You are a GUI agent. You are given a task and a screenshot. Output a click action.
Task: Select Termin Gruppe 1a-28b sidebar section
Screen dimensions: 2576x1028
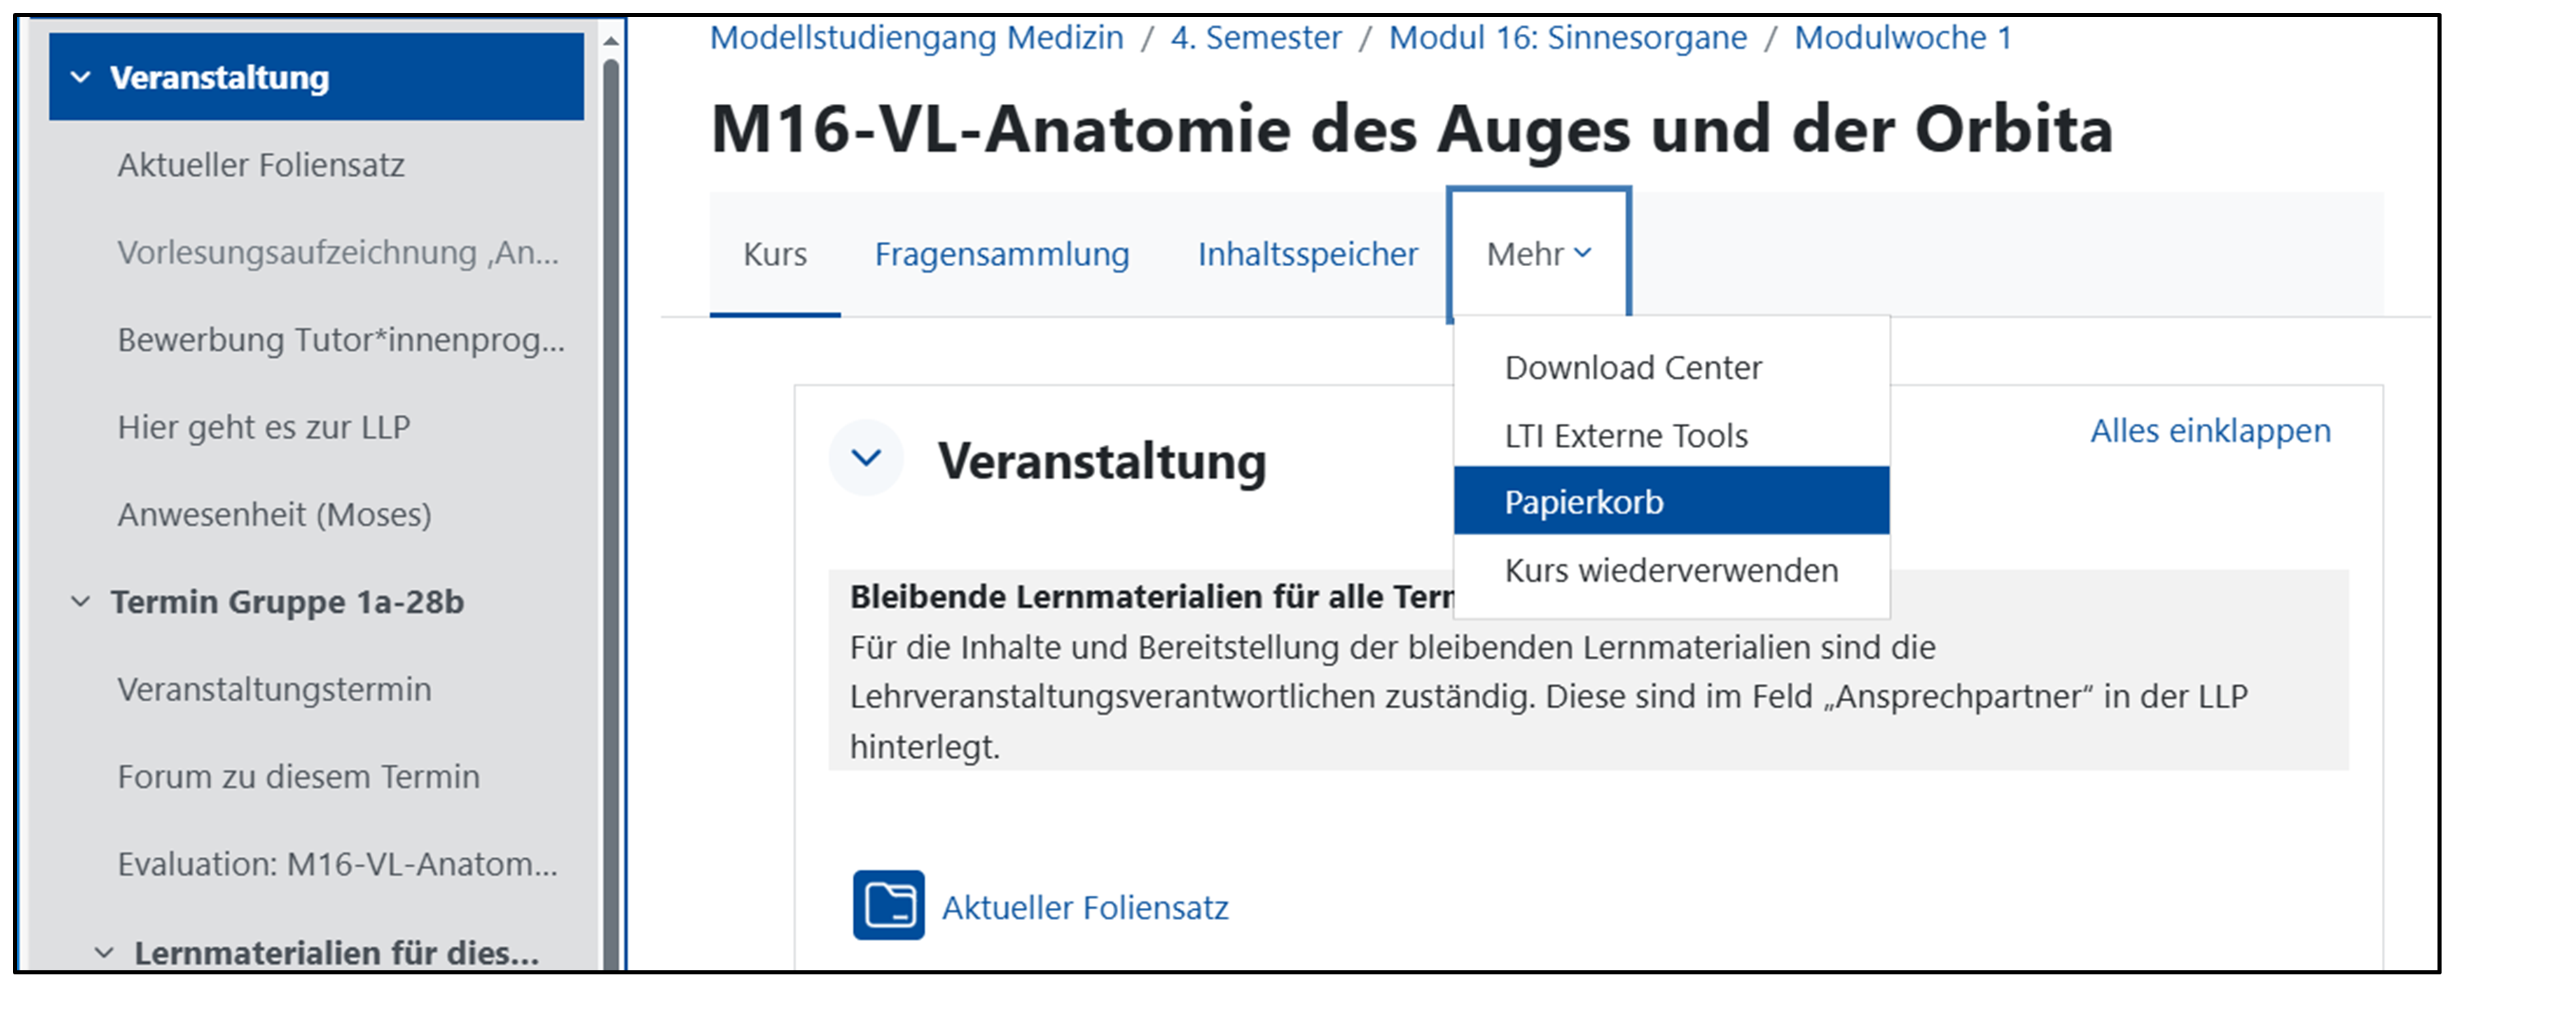tap(287, 602)
